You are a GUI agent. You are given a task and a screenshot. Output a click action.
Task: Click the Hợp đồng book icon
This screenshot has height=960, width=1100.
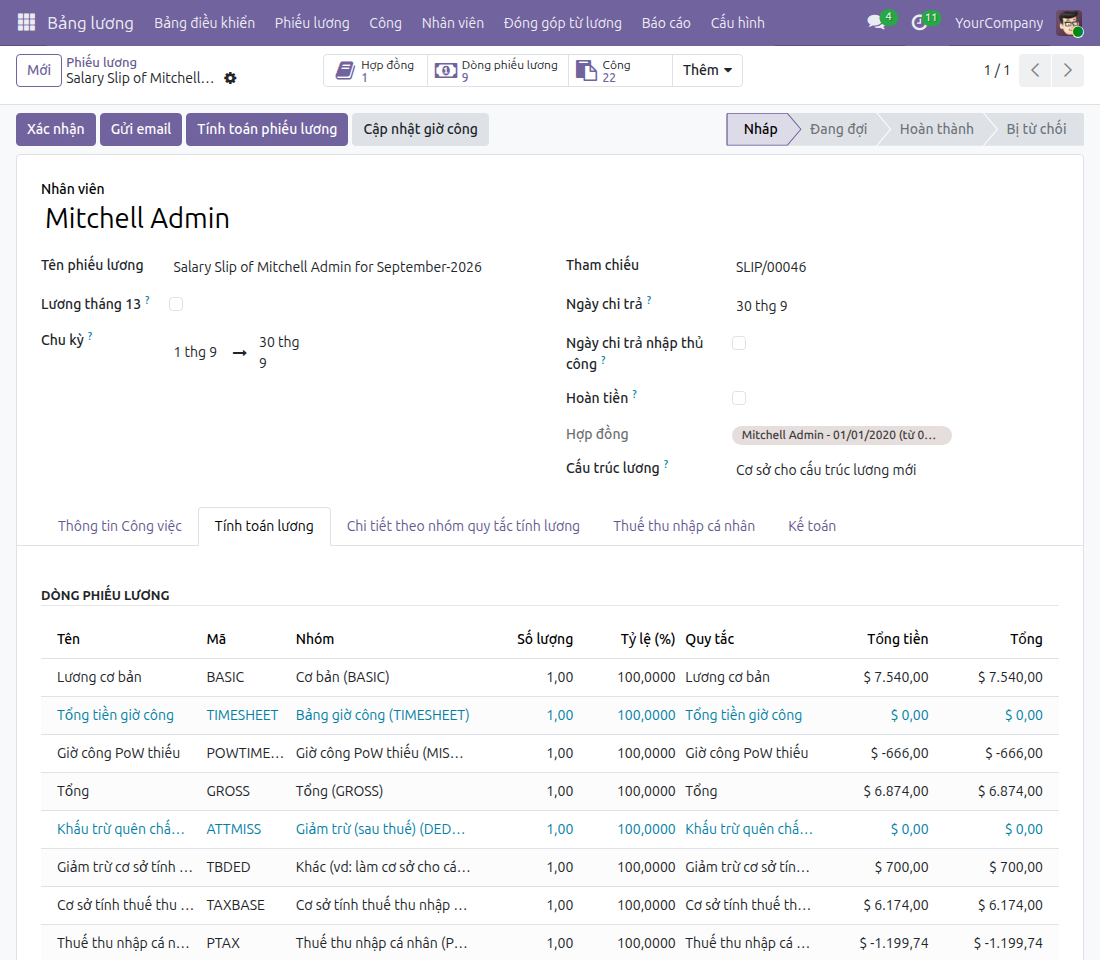point(345,70)
